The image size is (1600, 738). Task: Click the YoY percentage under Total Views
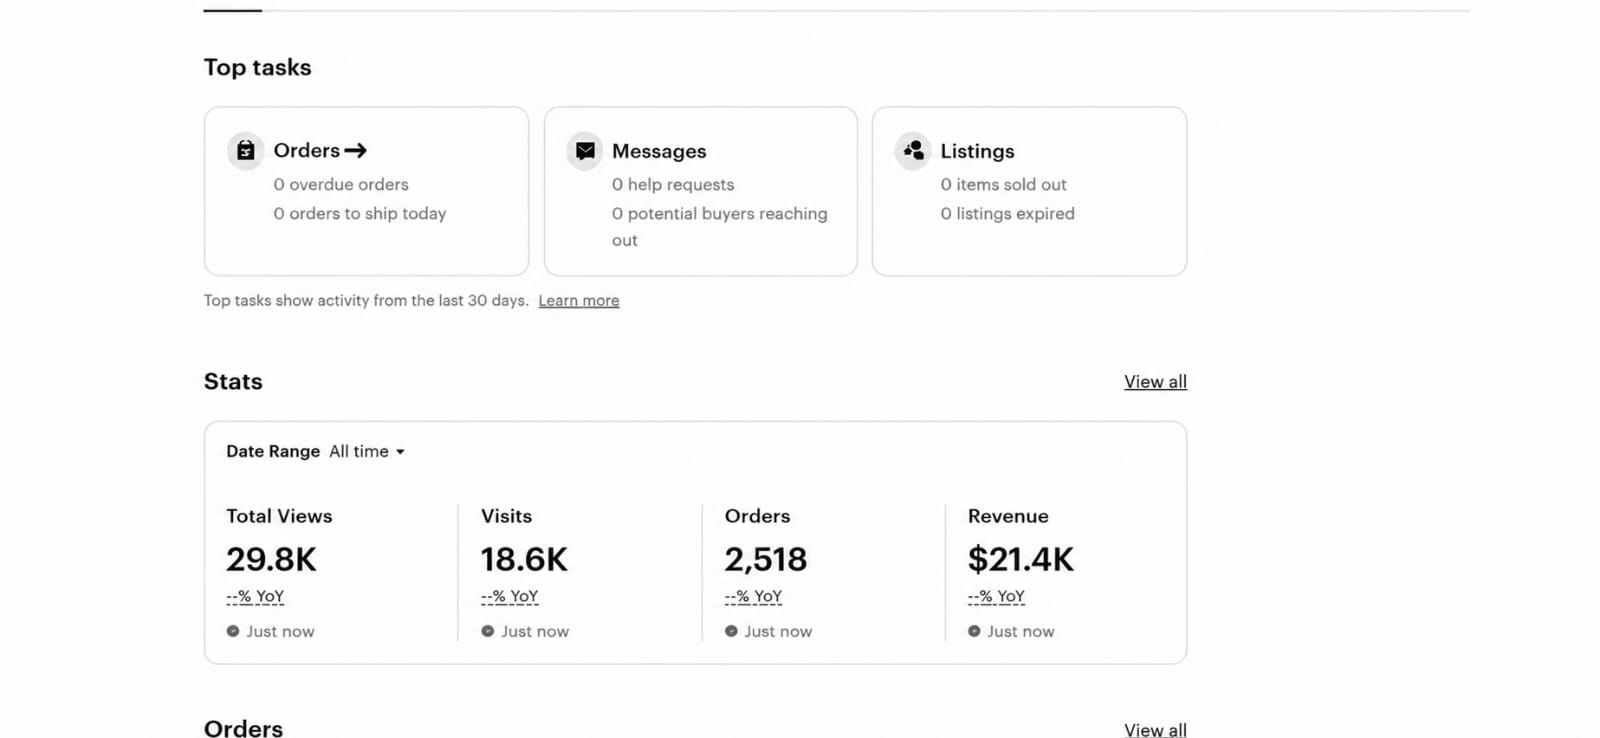click(255, 597)
